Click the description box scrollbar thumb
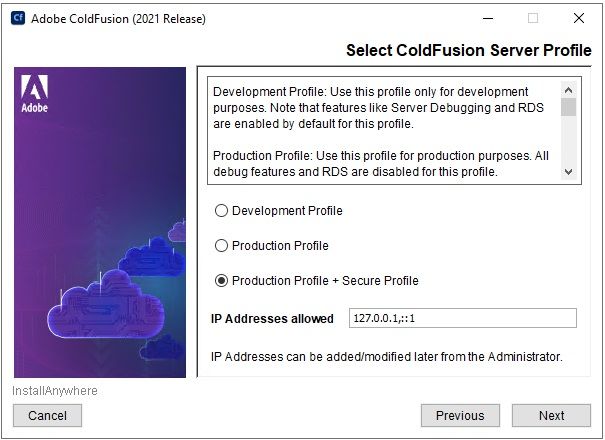 pyautogui.click(x=568, y=107)
